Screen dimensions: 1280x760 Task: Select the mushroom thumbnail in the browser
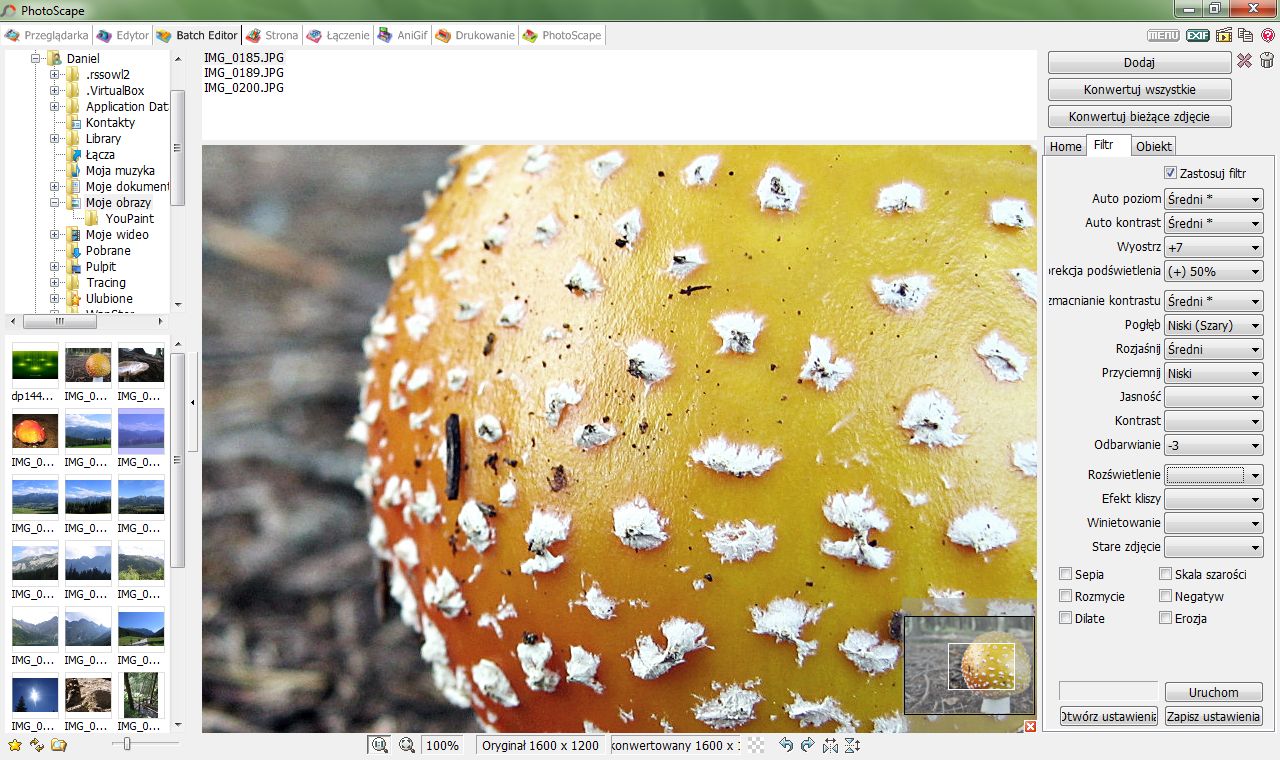click(88, 365)
